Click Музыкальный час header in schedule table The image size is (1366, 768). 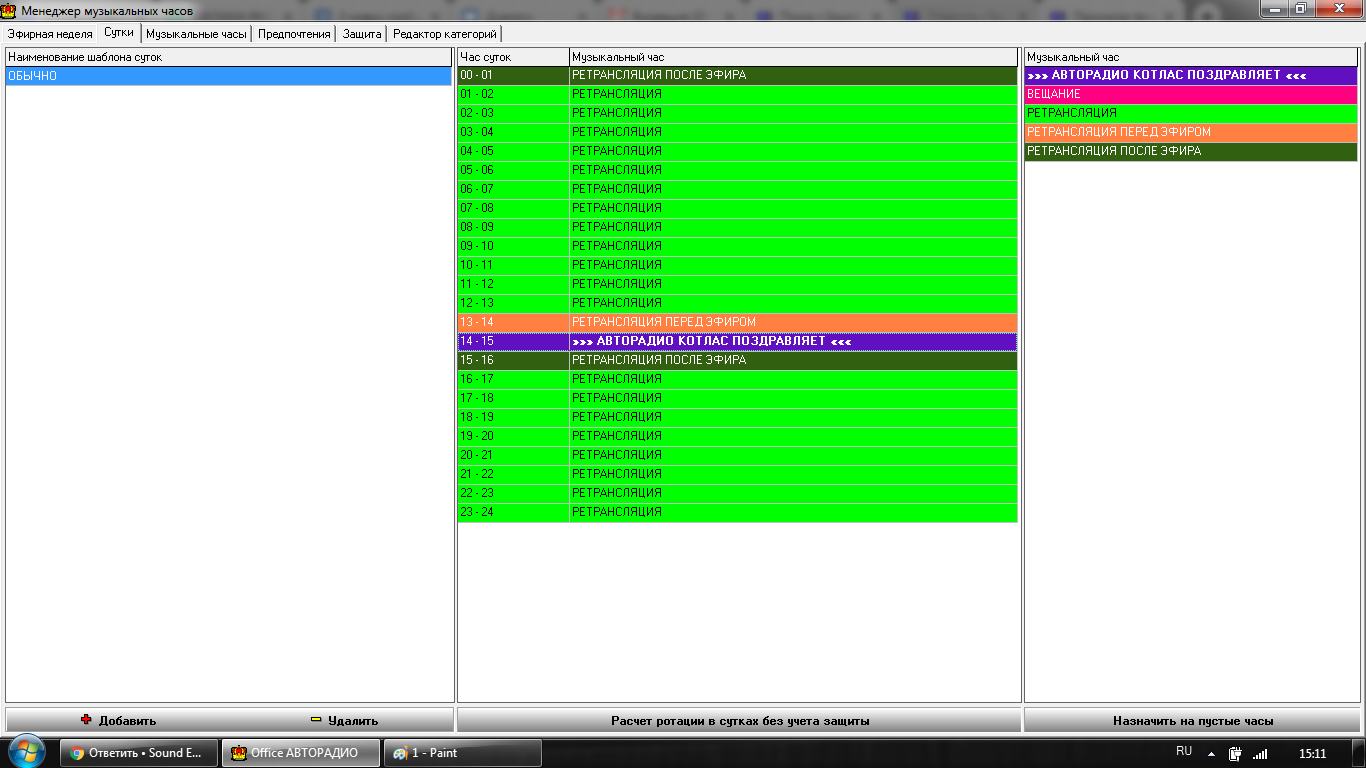(794, 58)
